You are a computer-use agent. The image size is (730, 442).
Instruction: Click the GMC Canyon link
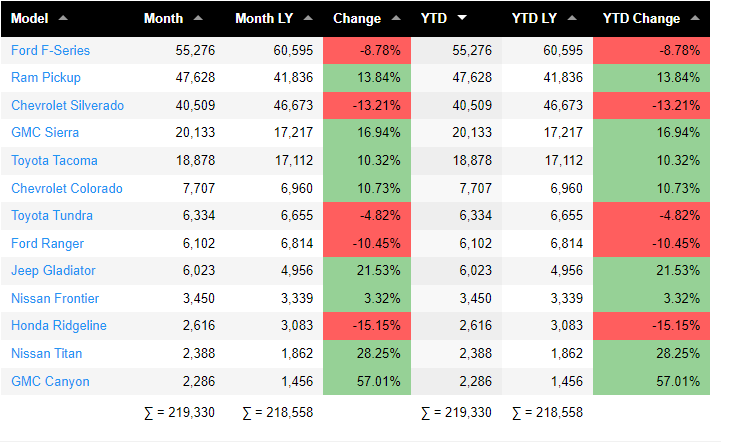[x=50, y=381]
